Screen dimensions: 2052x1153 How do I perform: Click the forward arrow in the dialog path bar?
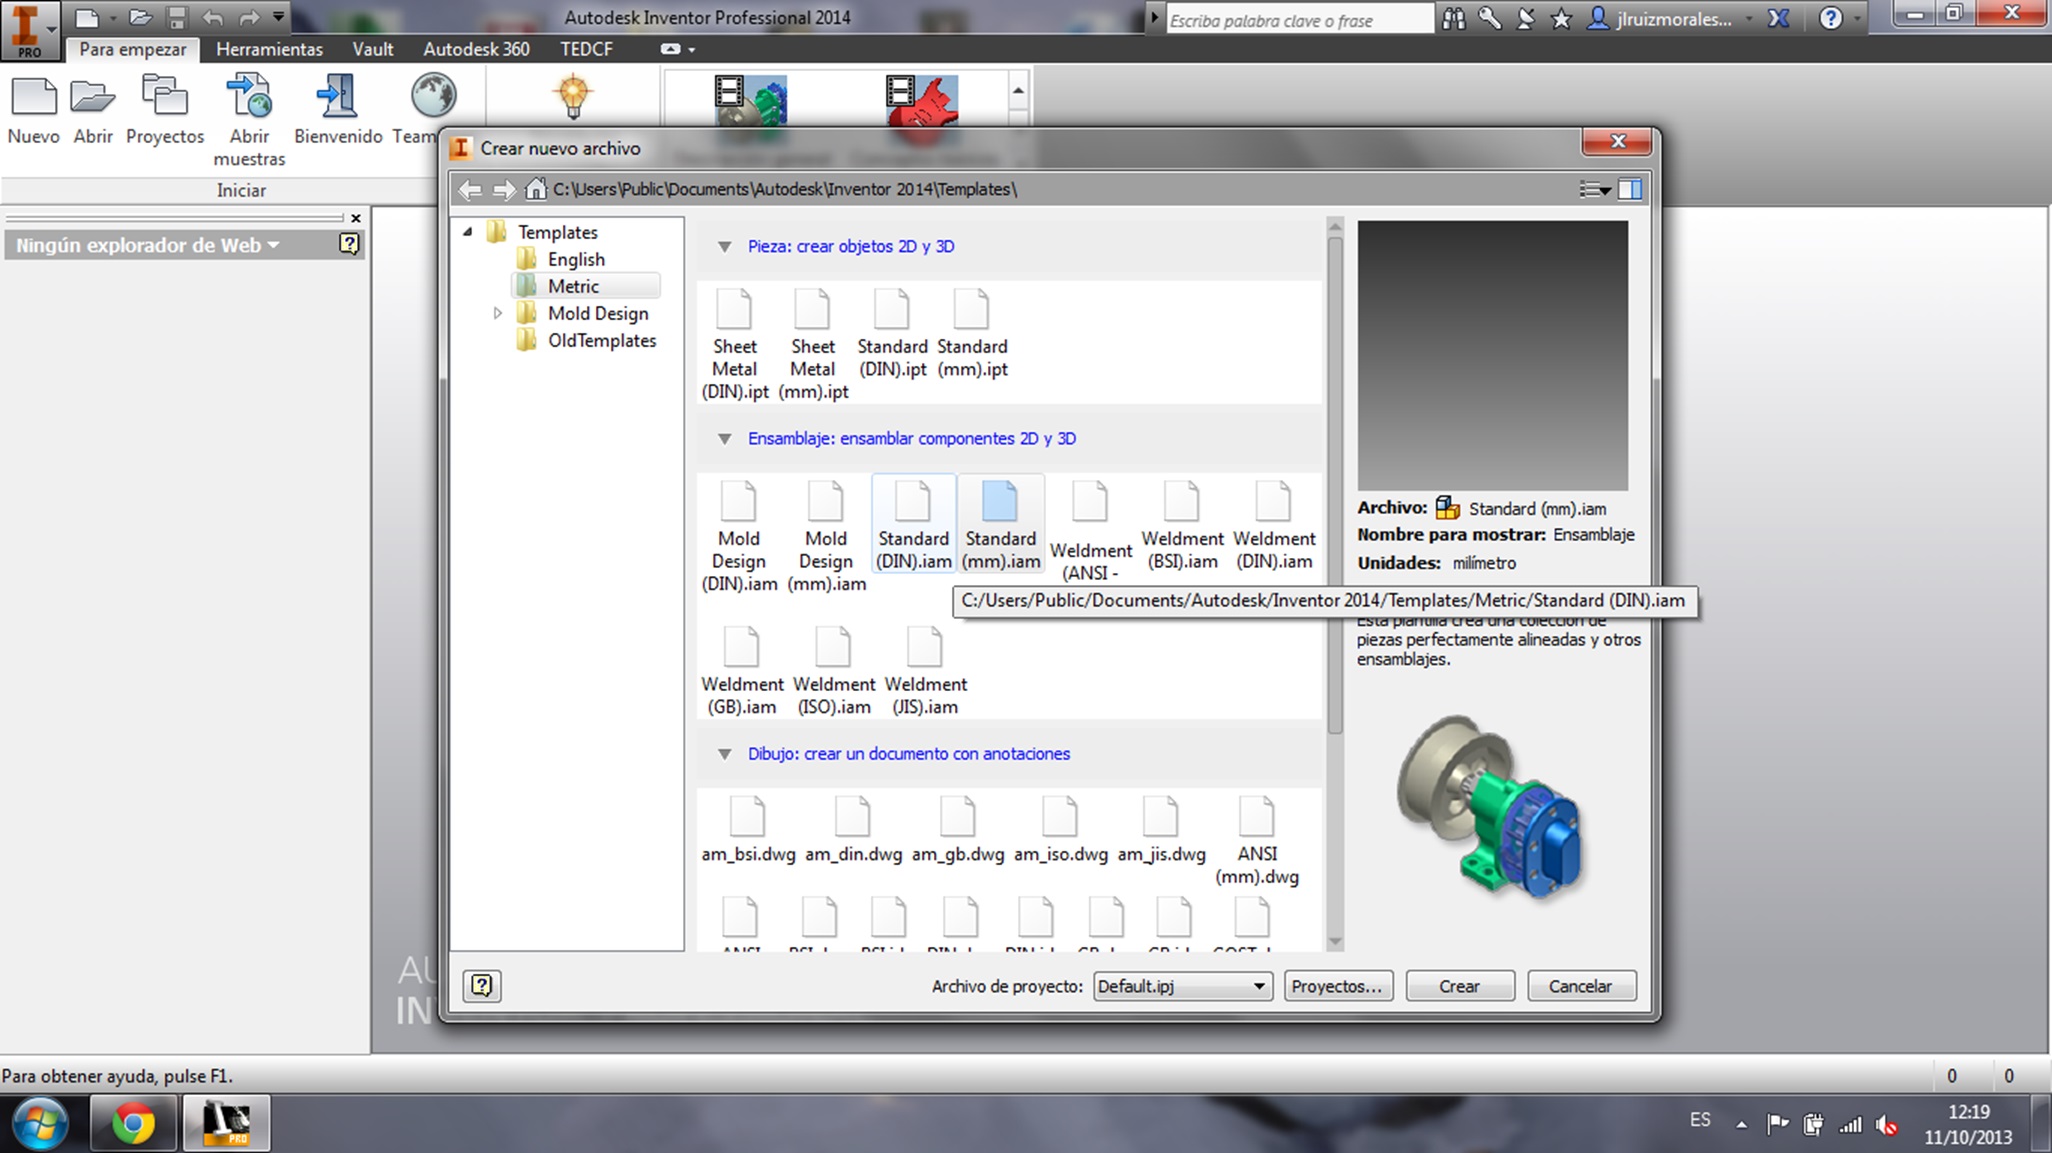tap(504, 189)
